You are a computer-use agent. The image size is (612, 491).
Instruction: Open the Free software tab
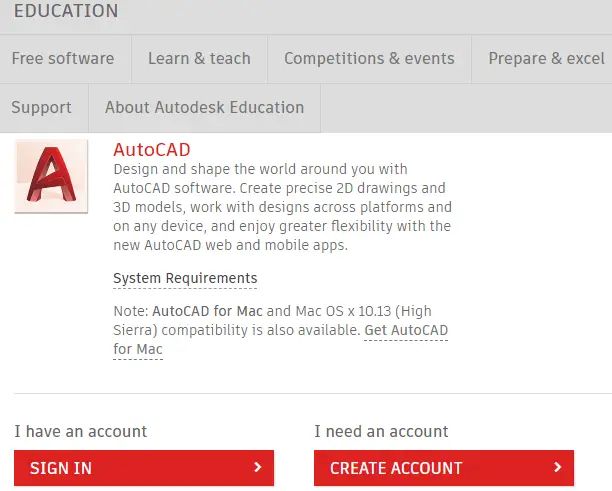(63, 59)
